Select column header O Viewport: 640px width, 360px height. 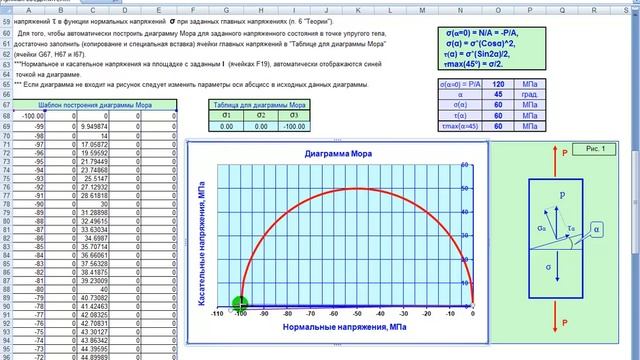coord(498,11)
